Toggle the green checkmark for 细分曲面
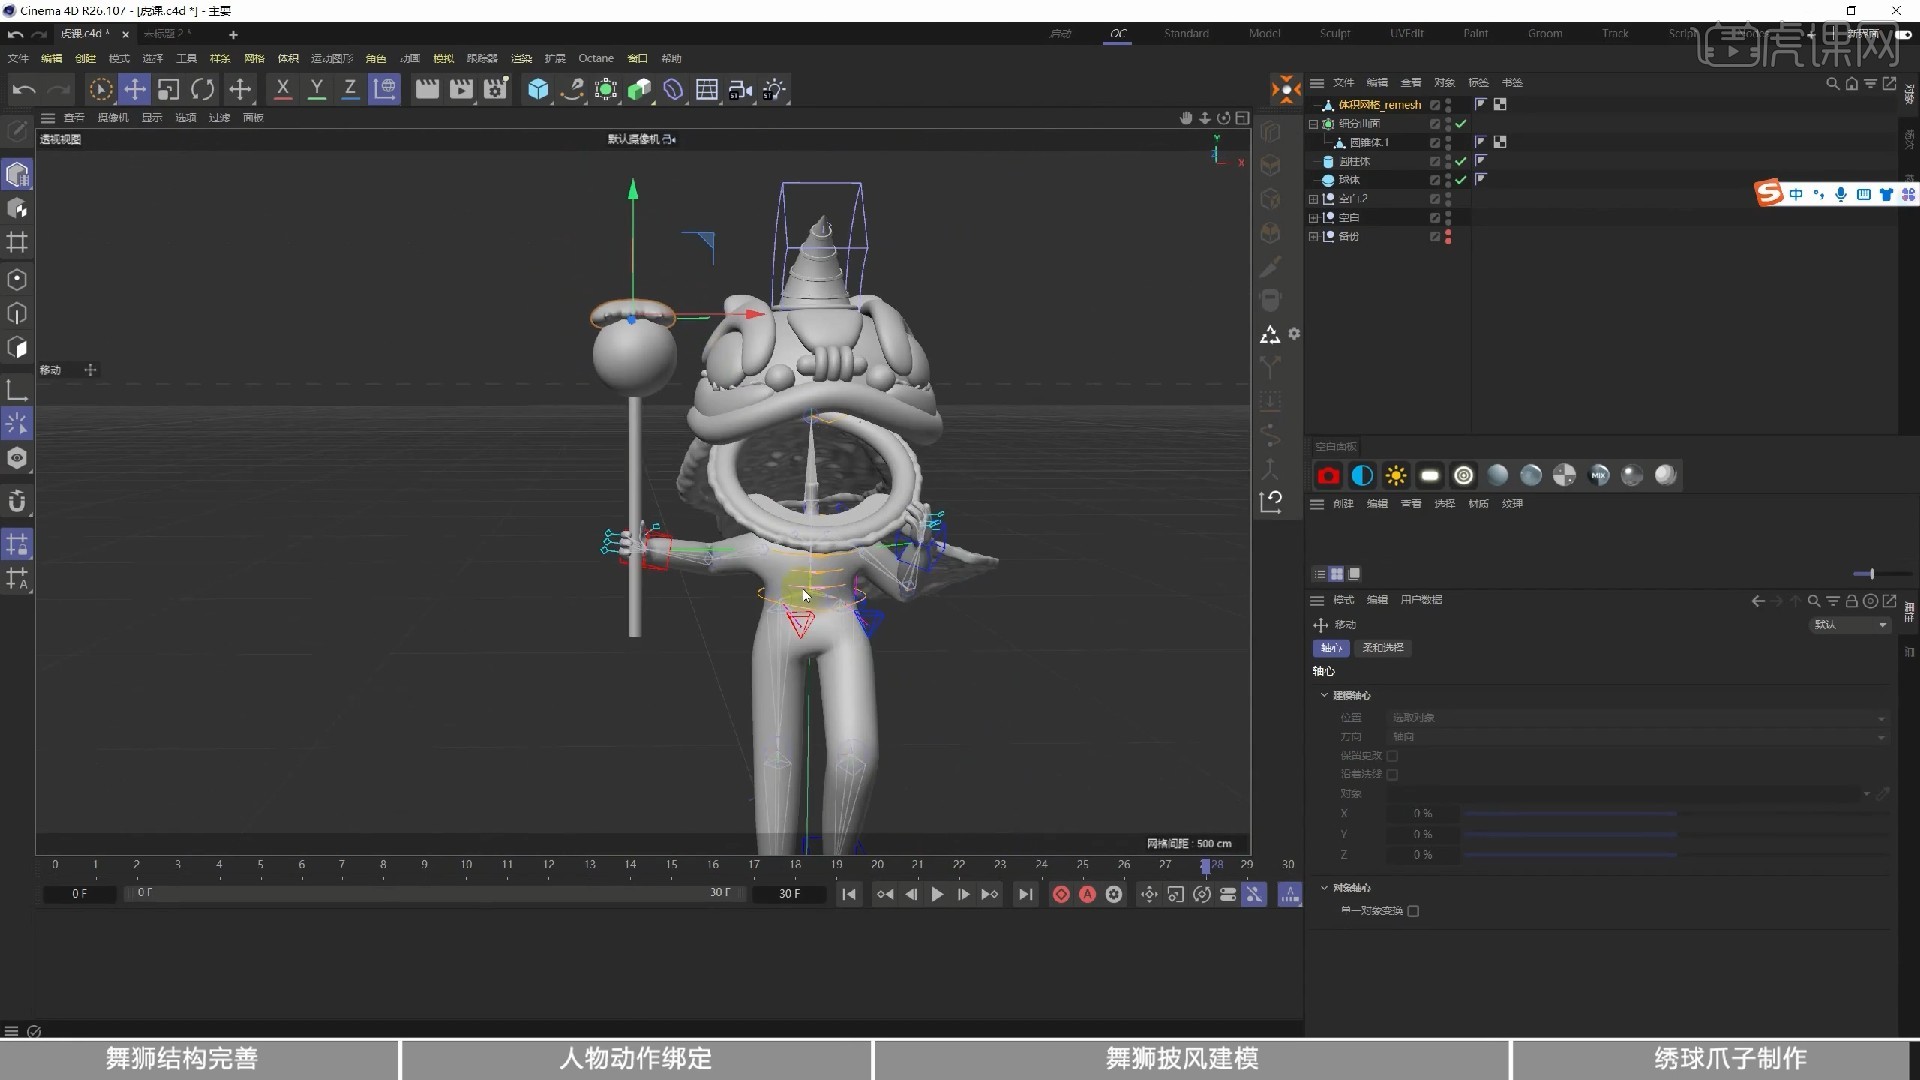The image size is (1920, 1080). pyautogui.click(x=1461, y=124)
